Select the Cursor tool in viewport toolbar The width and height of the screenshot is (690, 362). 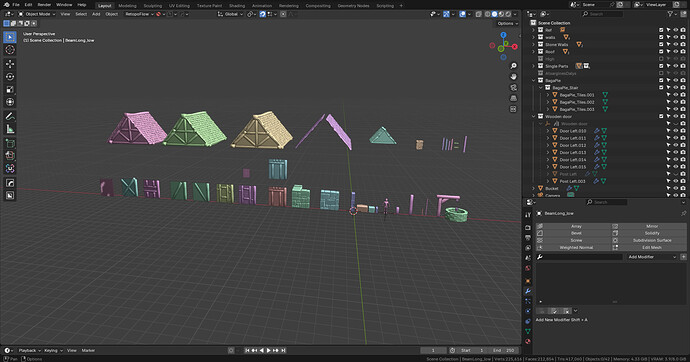click(10, 50)
